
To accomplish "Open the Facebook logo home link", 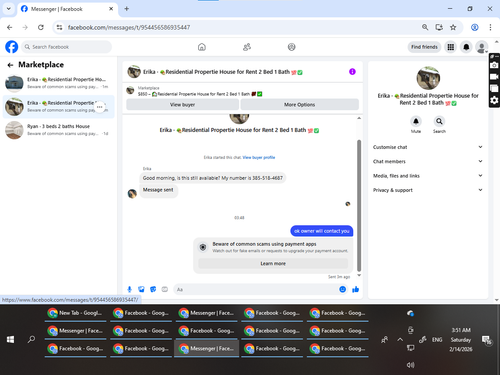I will coord(12,47).
